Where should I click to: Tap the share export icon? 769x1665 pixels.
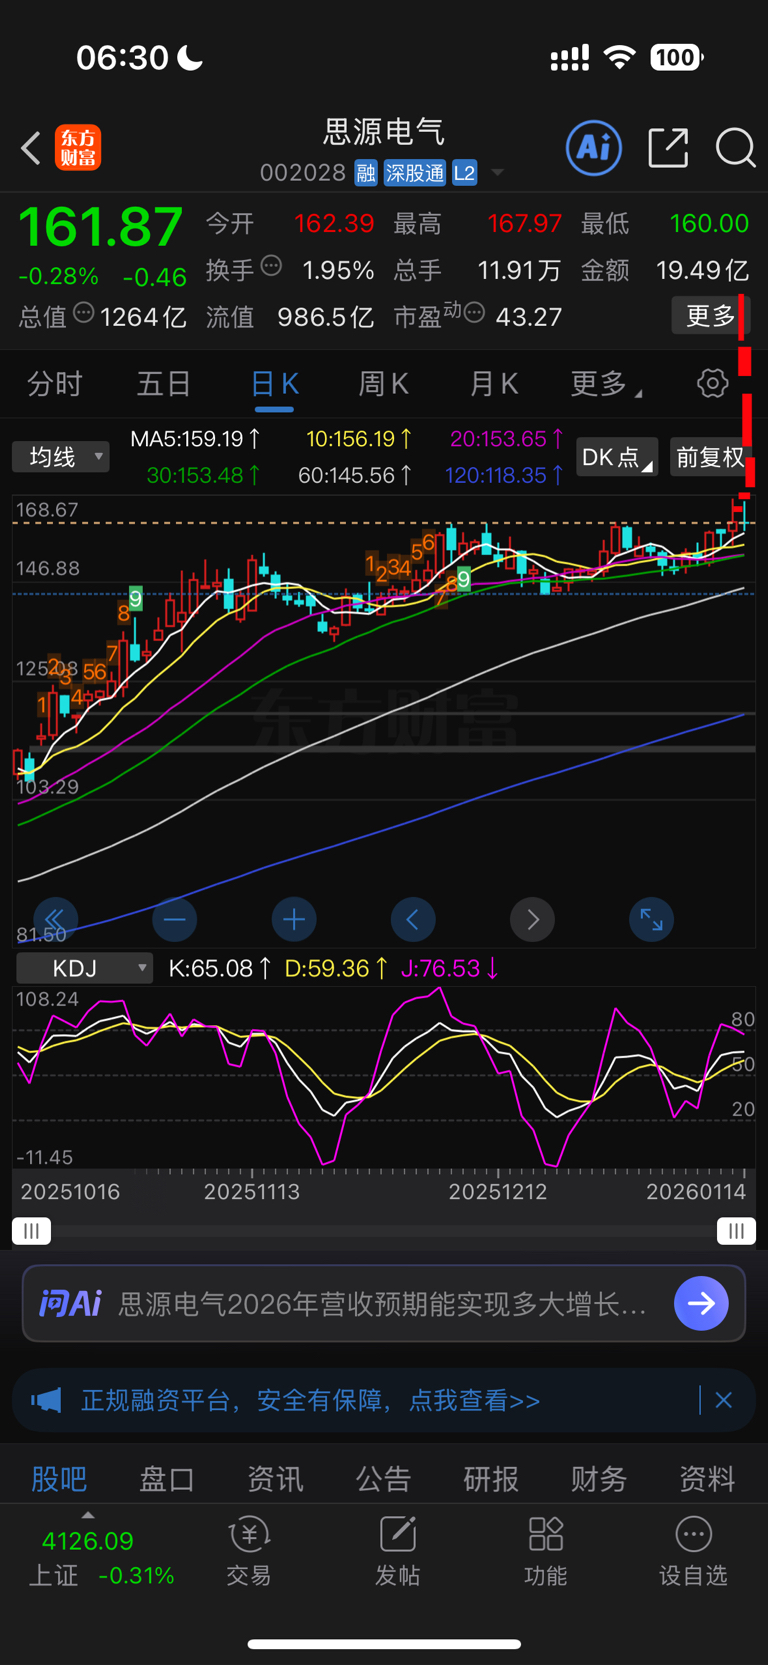tap(668, 148)
